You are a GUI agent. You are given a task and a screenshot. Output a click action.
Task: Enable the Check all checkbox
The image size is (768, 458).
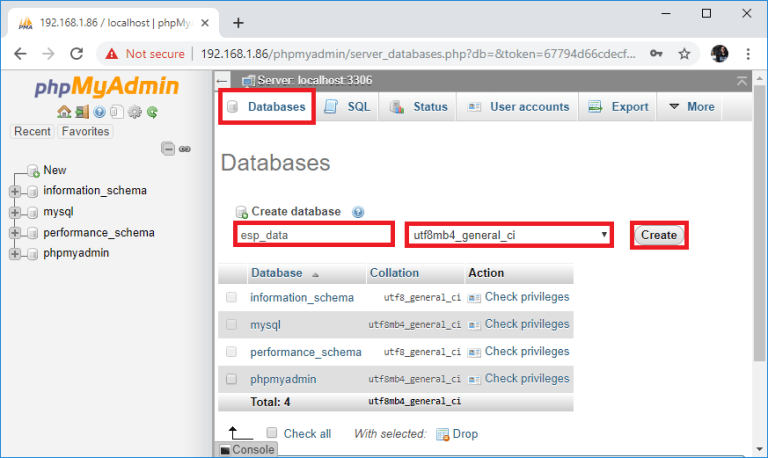tap(273, 433)
